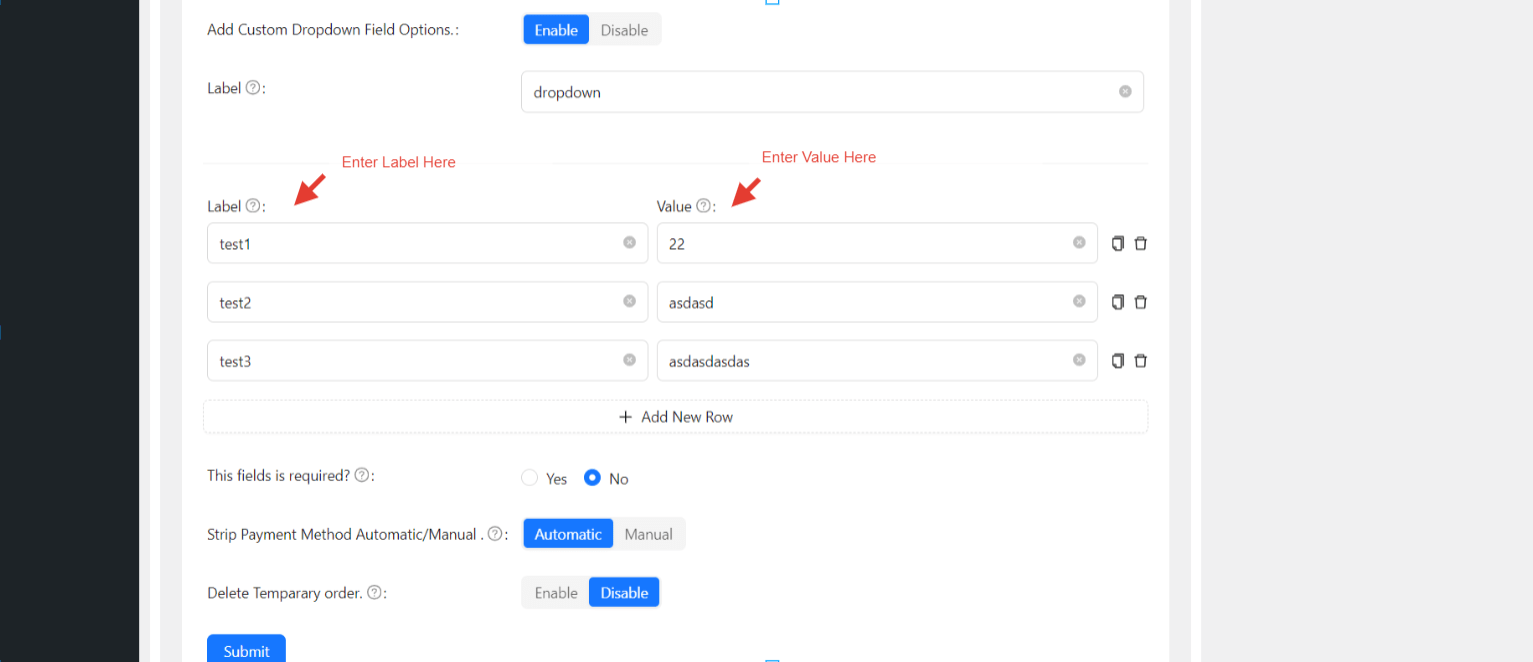The image size is (1533, 662).
Task: Submit the settings form
Action: point(246,650)
